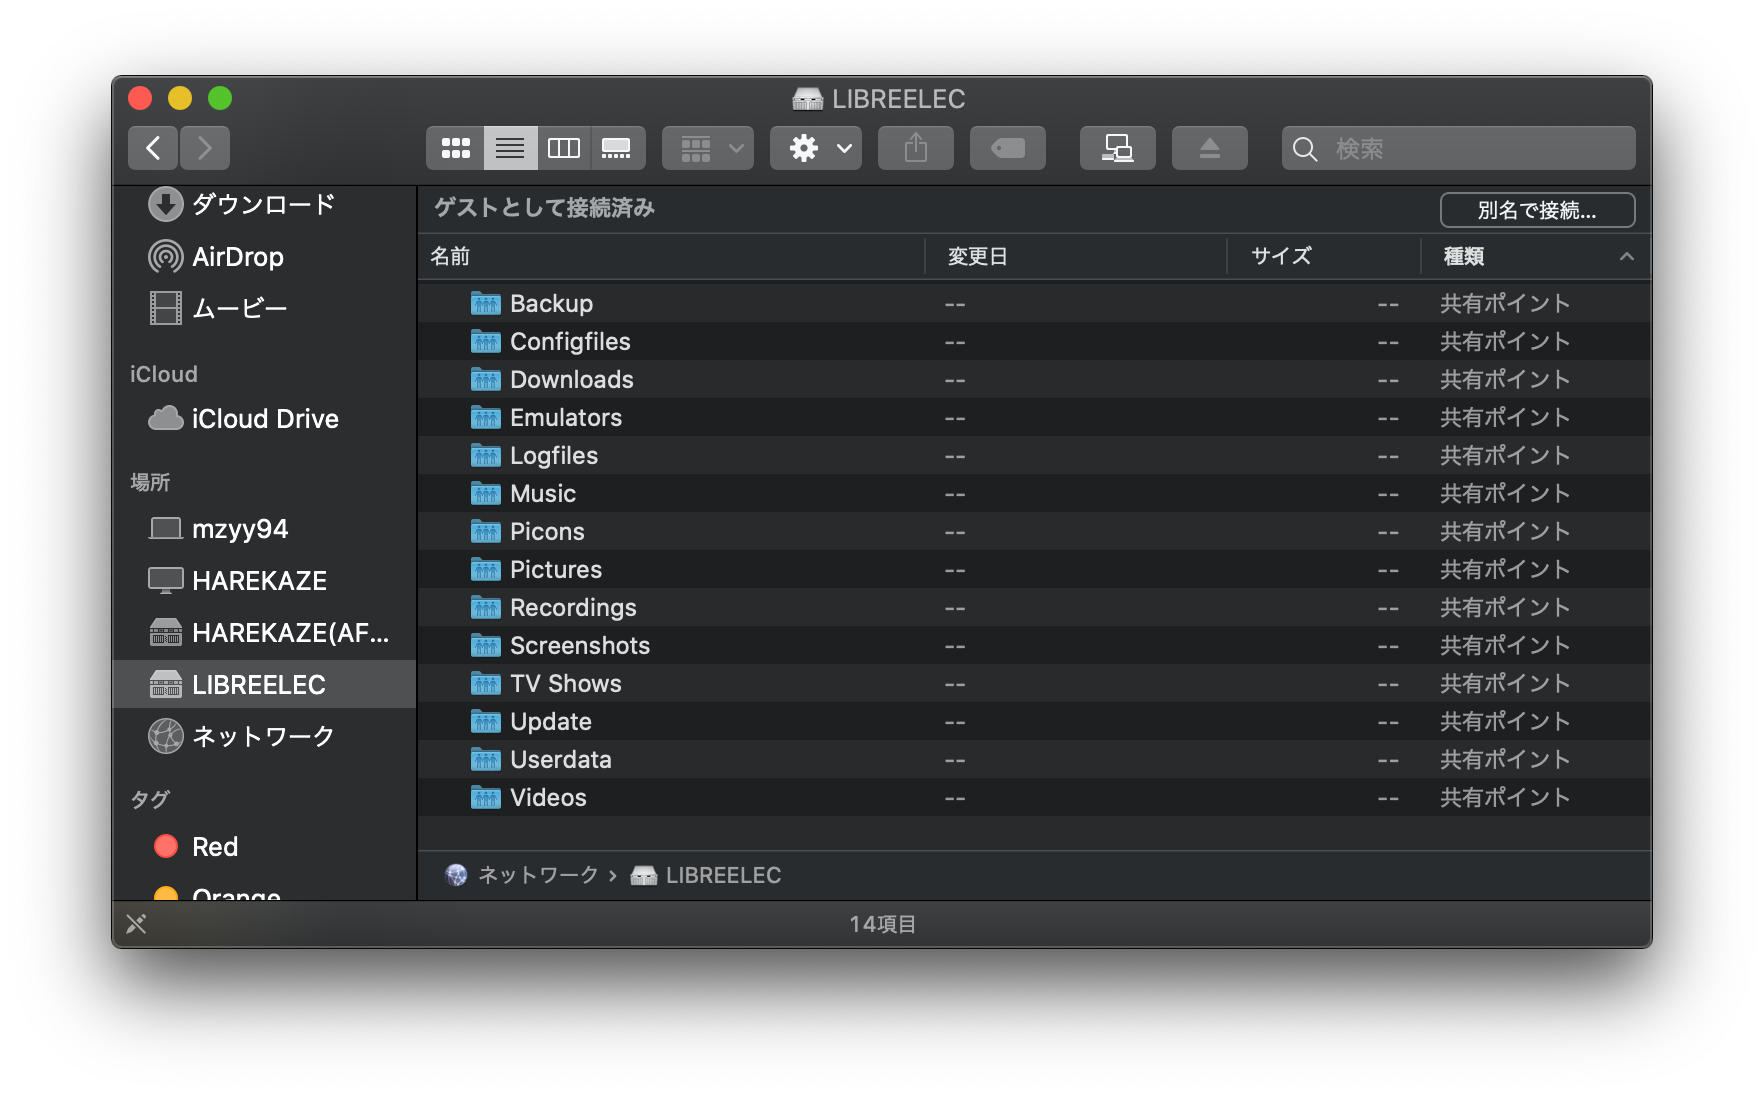Open ムービー in the sidebar
This screenshot has width=1764, height=1096.
265,308
